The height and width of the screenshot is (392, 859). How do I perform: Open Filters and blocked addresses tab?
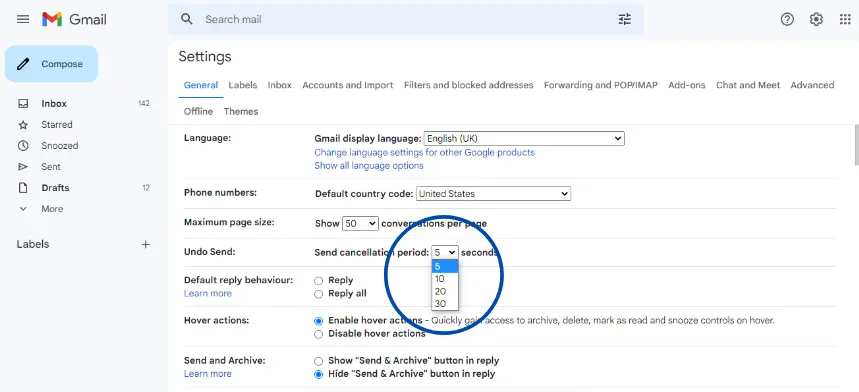(x=468, y=85)
